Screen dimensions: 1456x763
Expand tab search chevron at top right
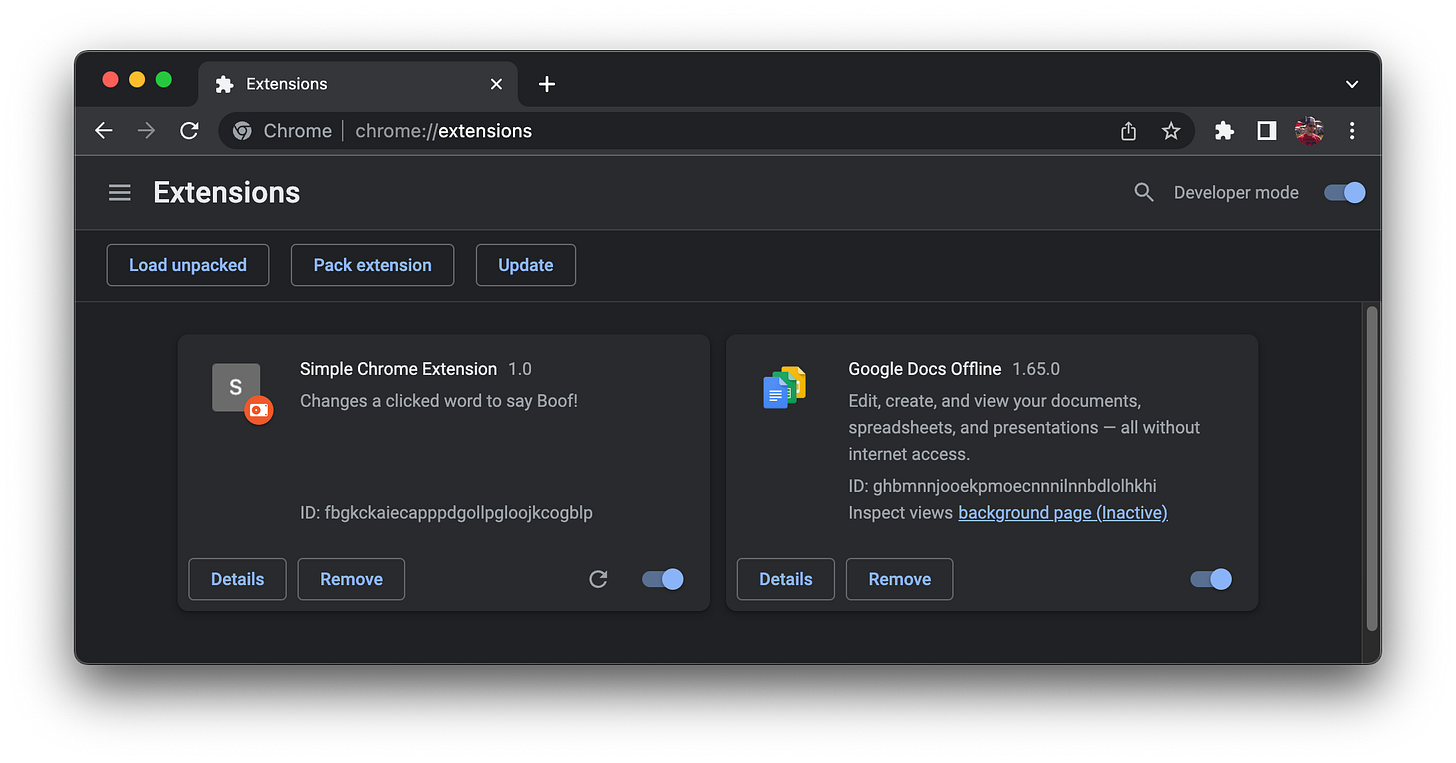(x=1352, y=84)
